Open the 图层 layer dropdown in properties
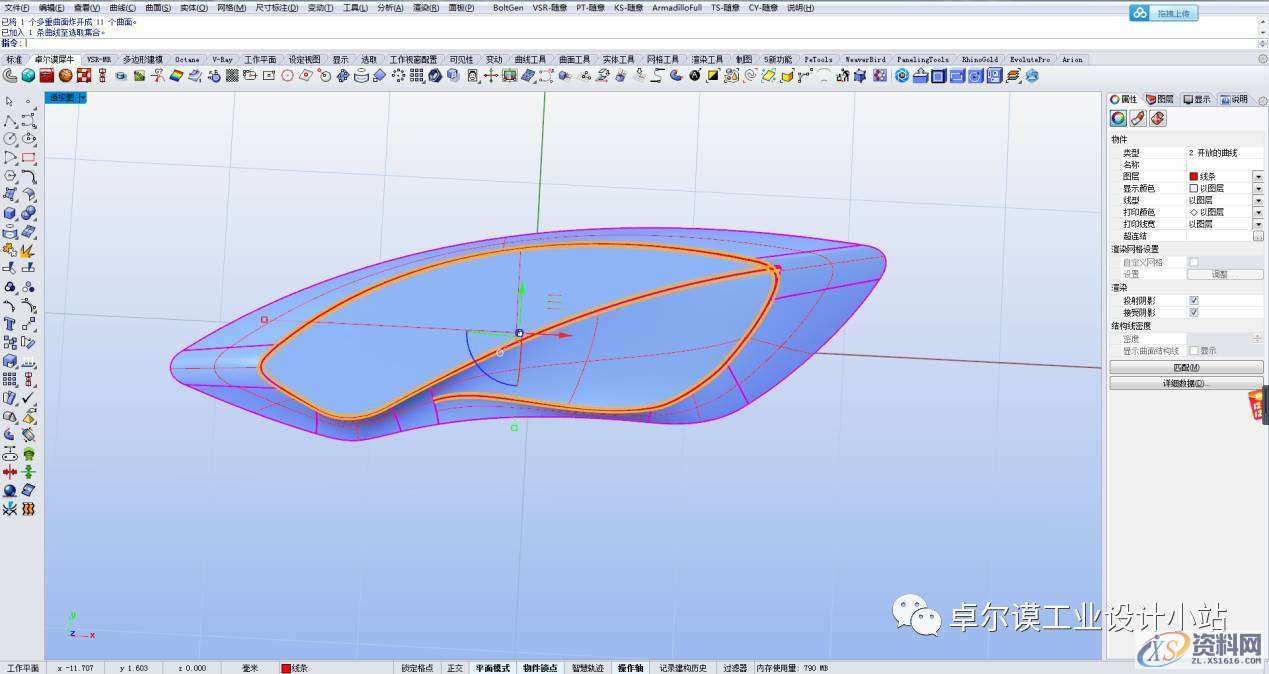The height and width of the screenshot is (674, 1269). click(x=1258, y=176)
